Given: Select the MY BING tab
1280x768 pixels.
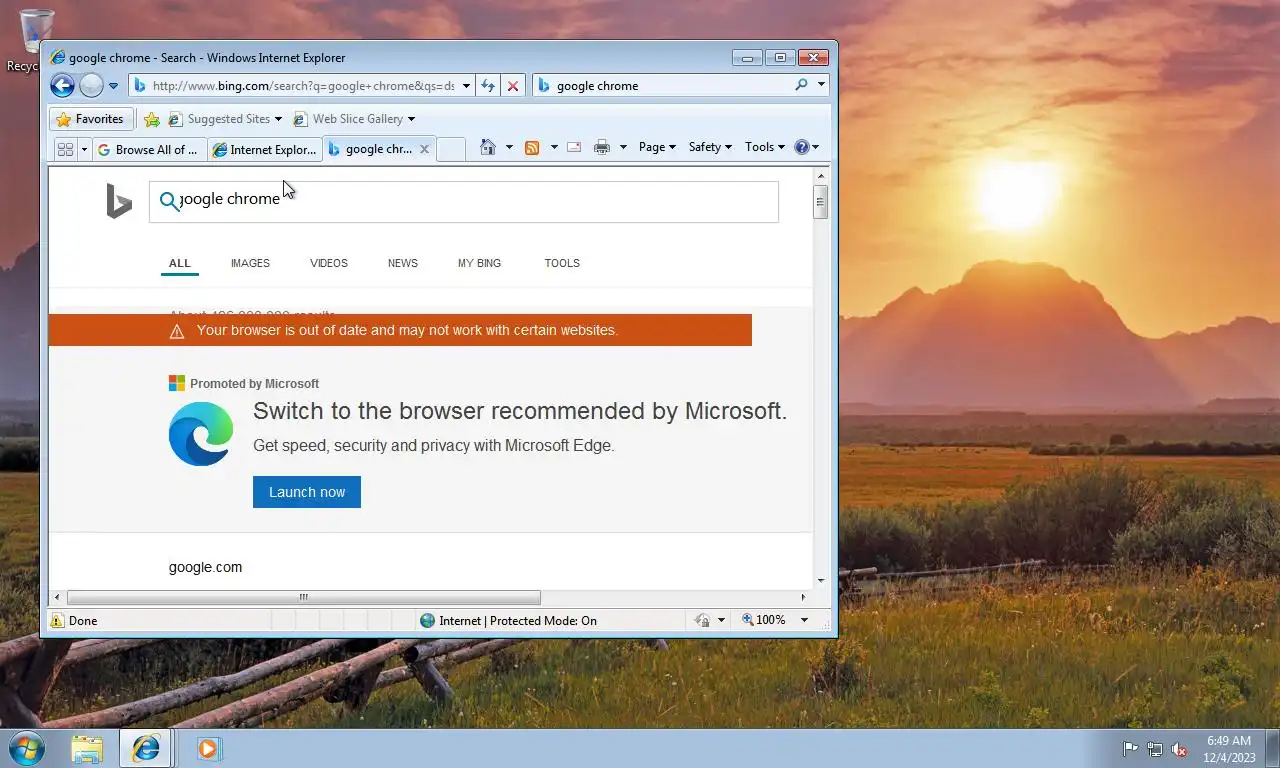Looking at the screenshot, I should tap(479, 264).
